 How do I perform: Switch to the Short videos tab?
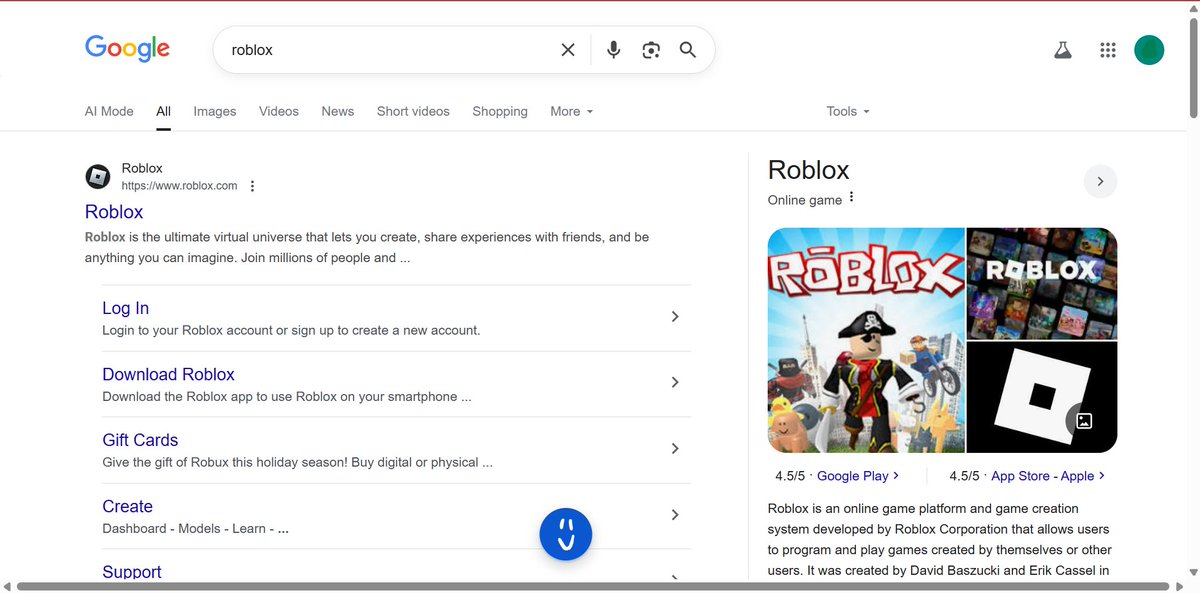point(413,111)
